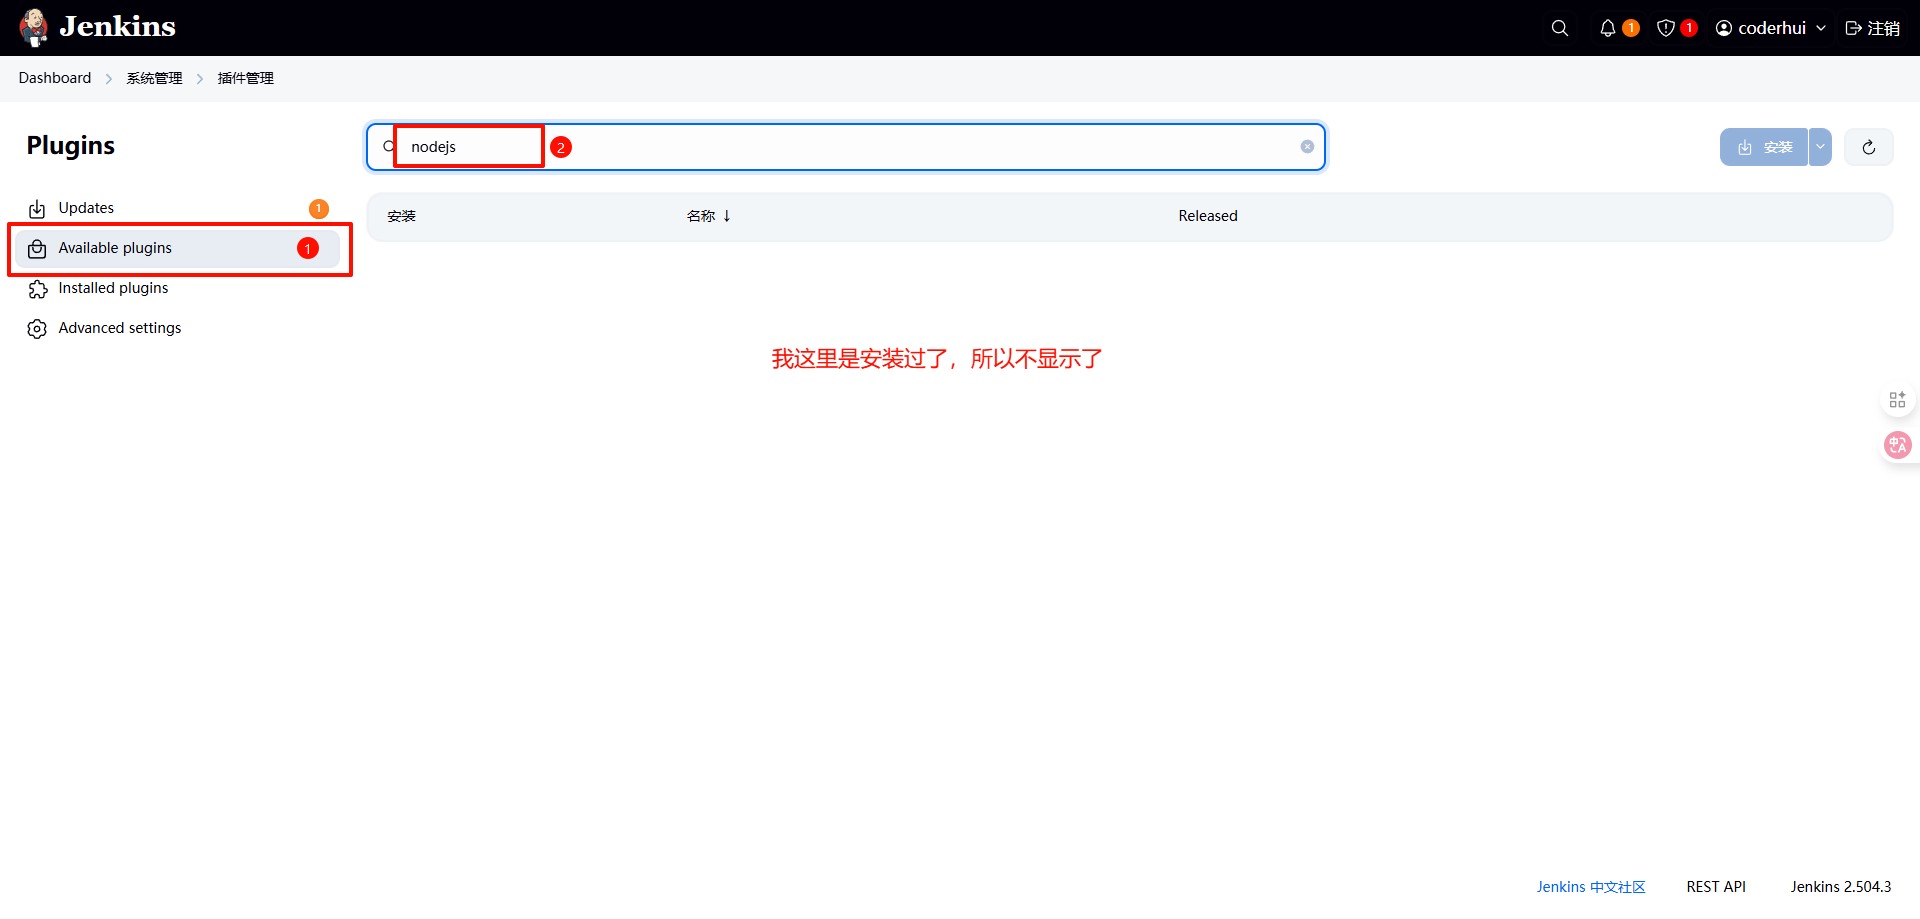1920x919 pixels.
Task: Open the notifications bell icon
Action: (1607, 28)
